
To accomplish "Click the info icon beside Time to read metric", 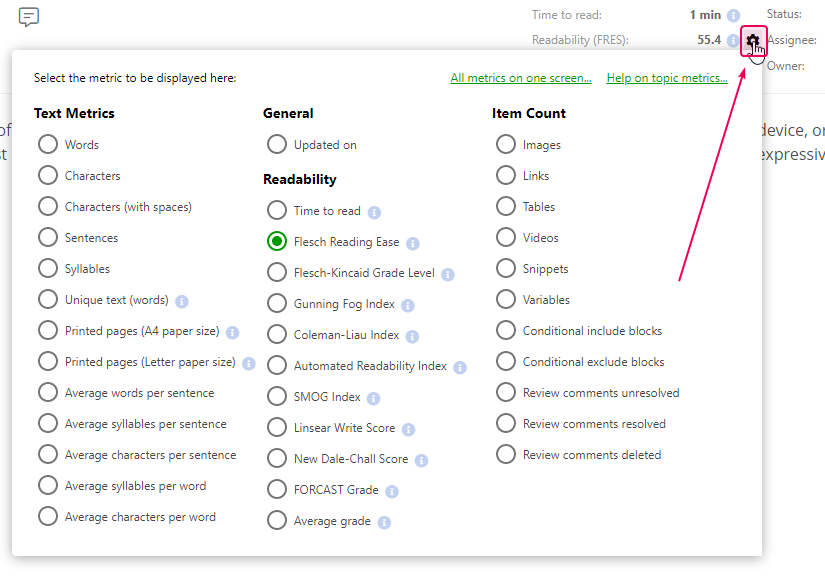I will pyautogui.click(x=374, y=211).
